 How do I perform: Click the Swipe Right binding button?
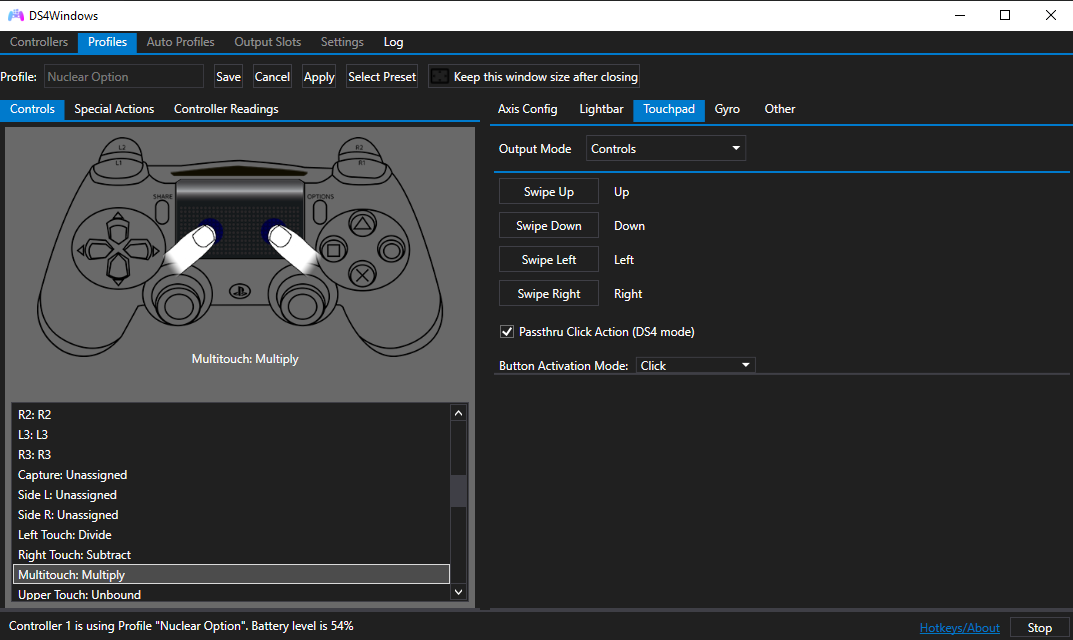(x=549, y=294)
